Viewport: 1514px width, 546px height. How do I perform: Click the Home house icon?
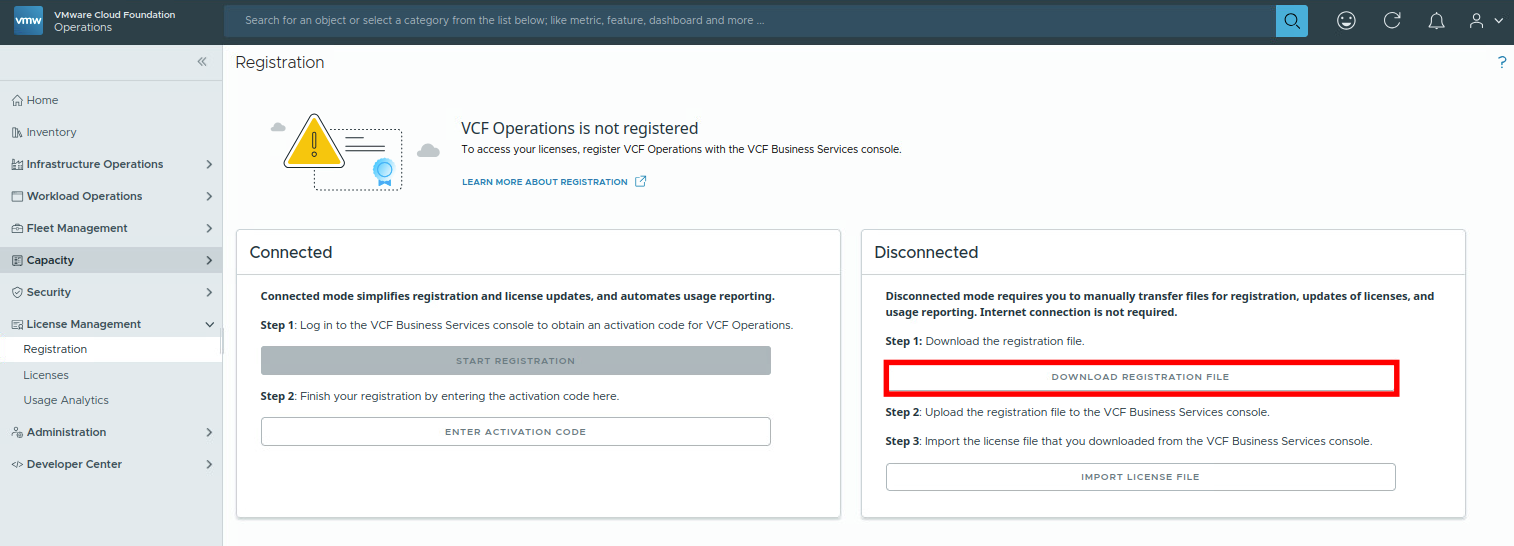tap(17, 100)
